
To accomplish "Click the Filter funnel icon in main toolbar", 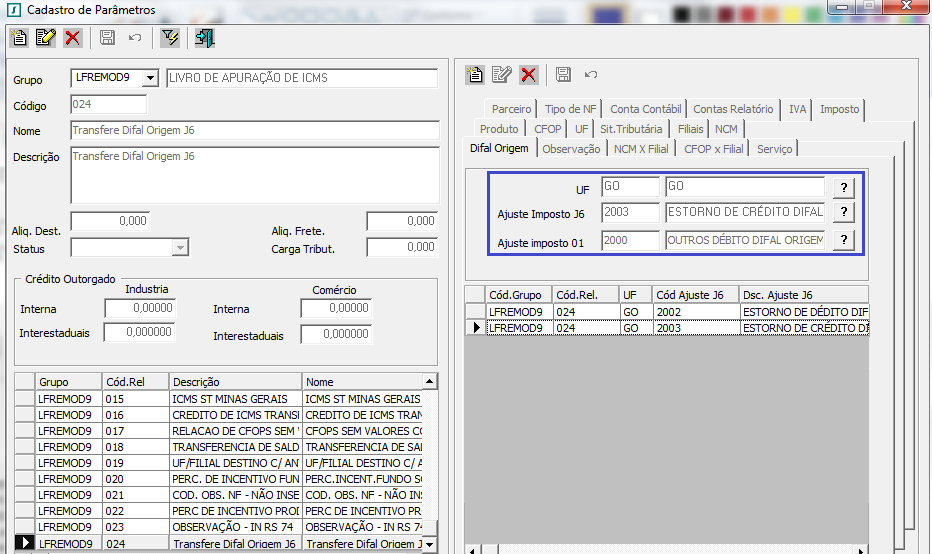I will click(x=169, y=38).
